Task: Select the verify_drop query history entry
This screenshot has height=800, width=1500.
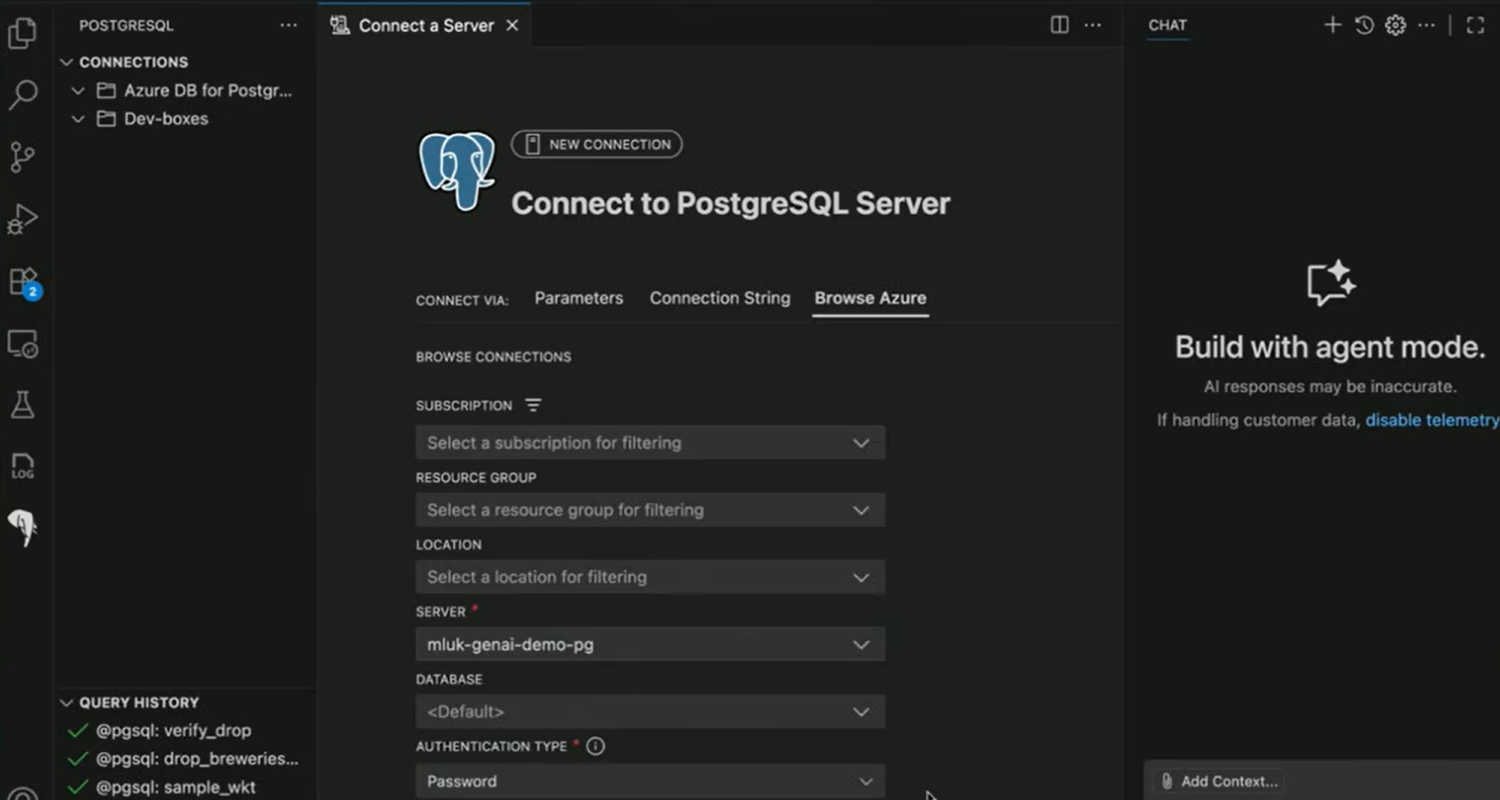Action: coord(174,730)
